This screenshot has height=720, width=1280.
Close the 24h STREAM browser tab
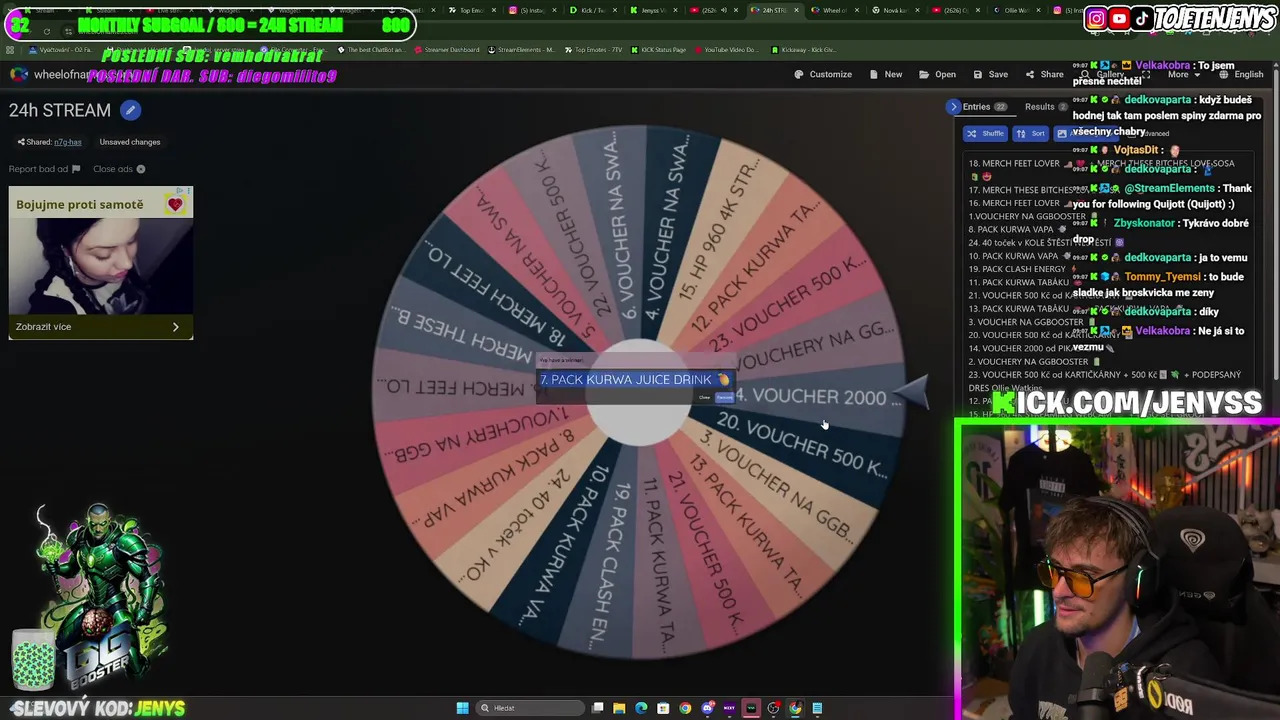tap(796, 10)
